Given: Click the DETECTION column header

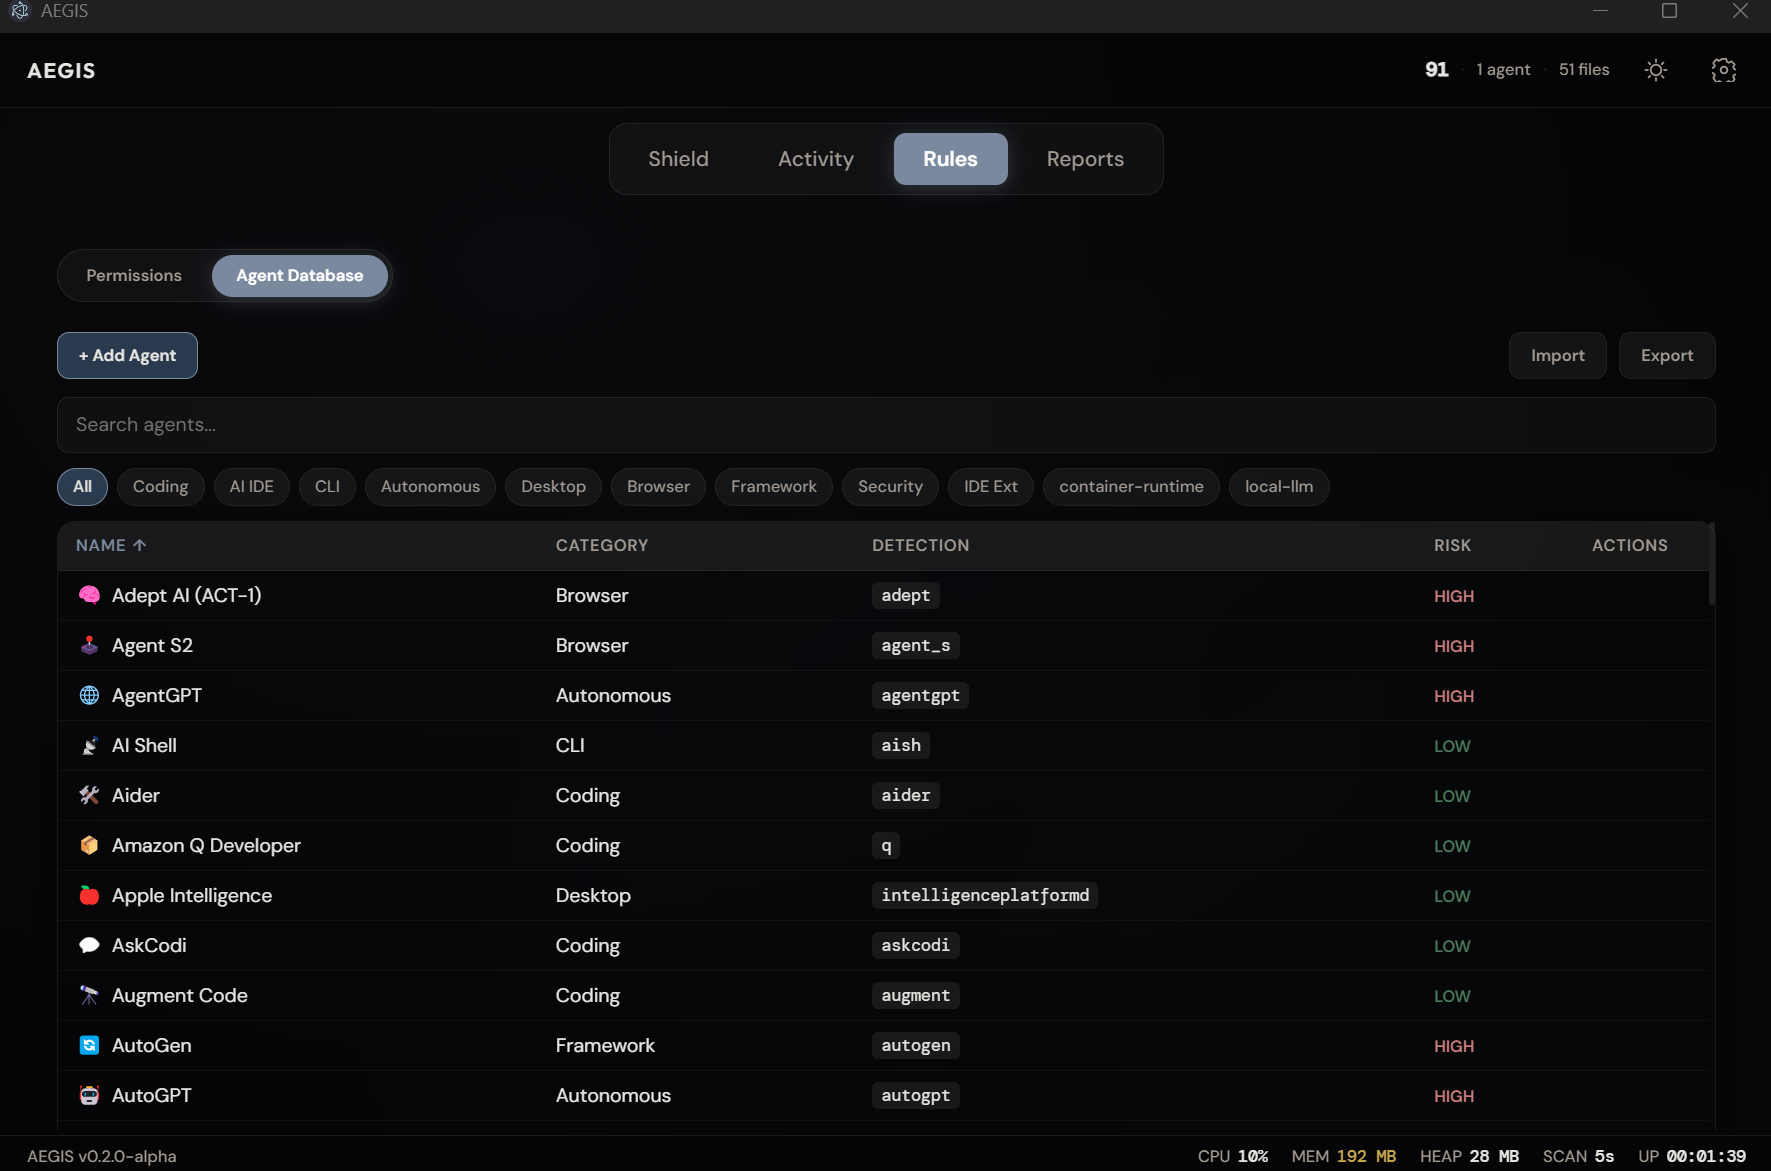Looking at the screenshot, I should click(x=920, y=545).
